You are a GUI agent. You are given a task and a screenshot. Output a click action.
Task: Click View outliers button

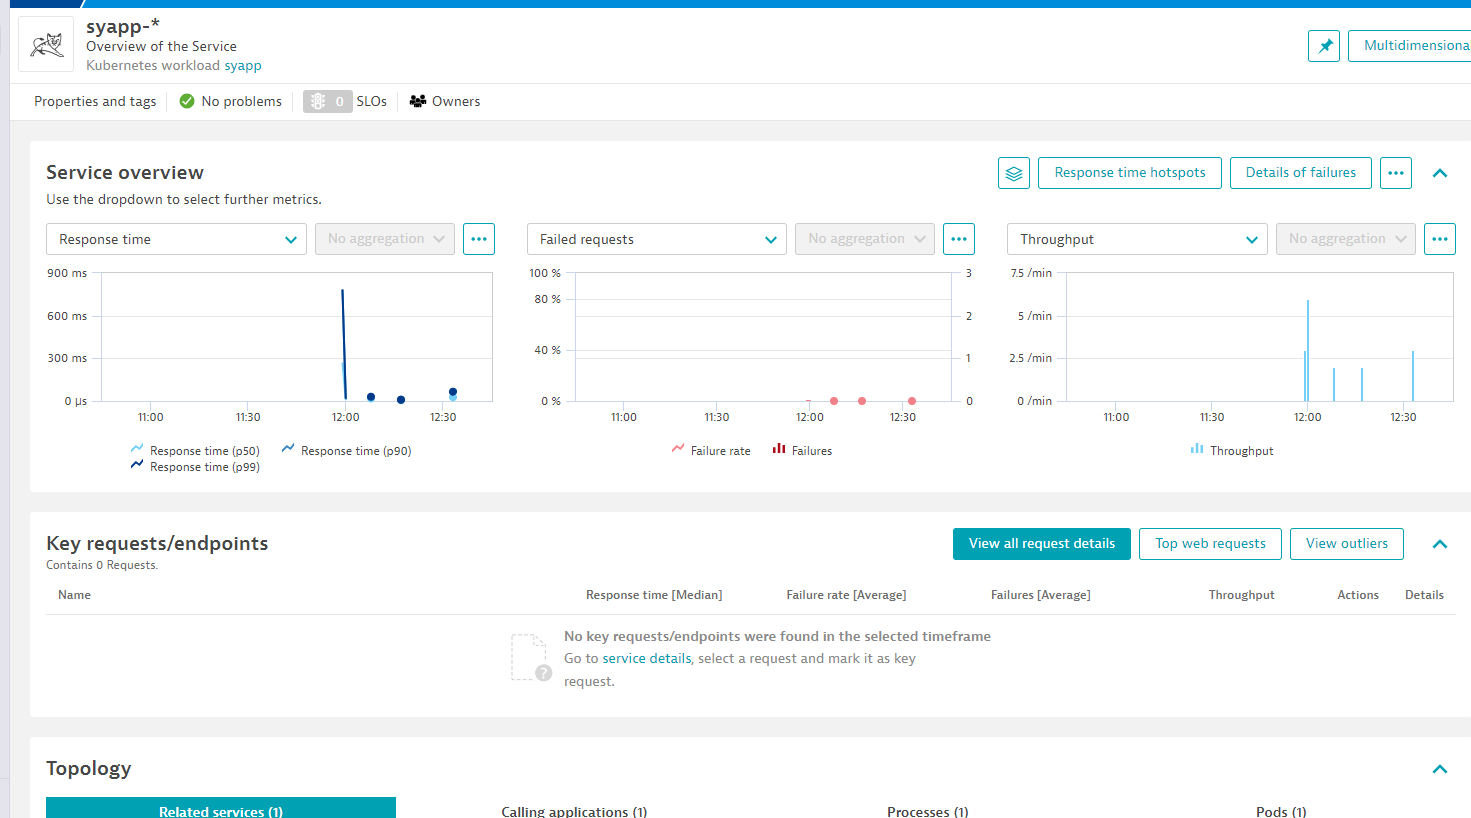pos(1347,544)
